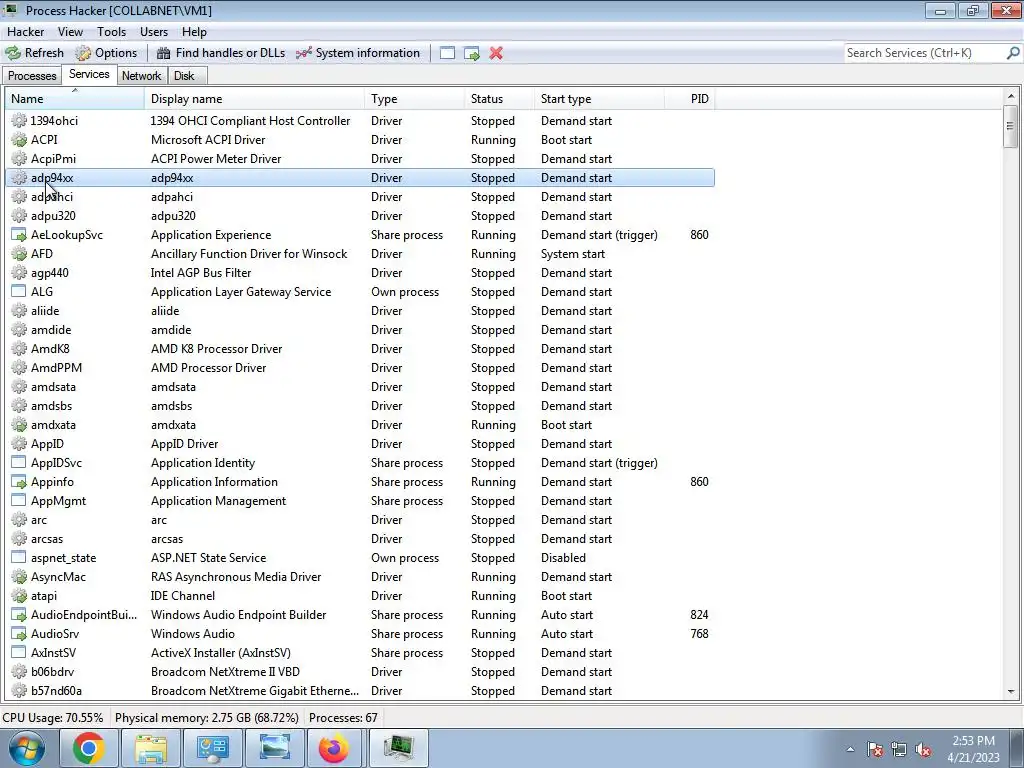Screen dimensions: 1024x768
Task: Switch to the Network tab
Action: click(x=141, y=76)
